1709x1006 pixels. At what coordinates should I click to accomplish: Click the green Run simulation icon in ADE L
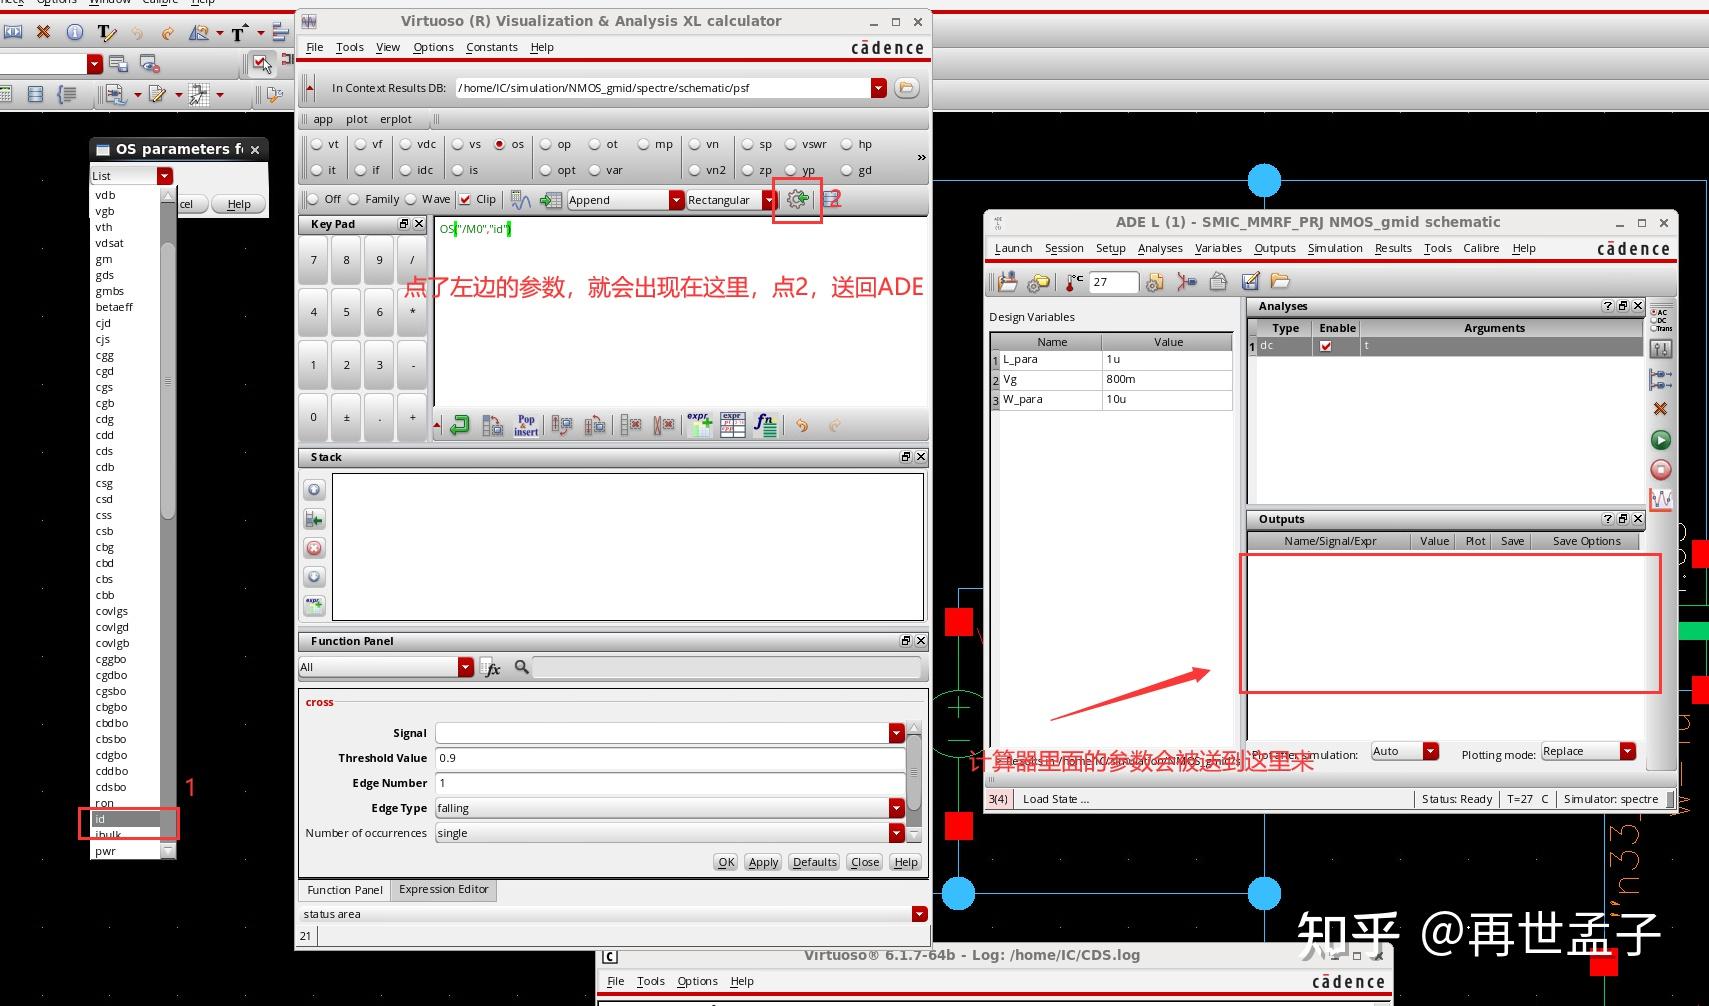[1660, 440]
